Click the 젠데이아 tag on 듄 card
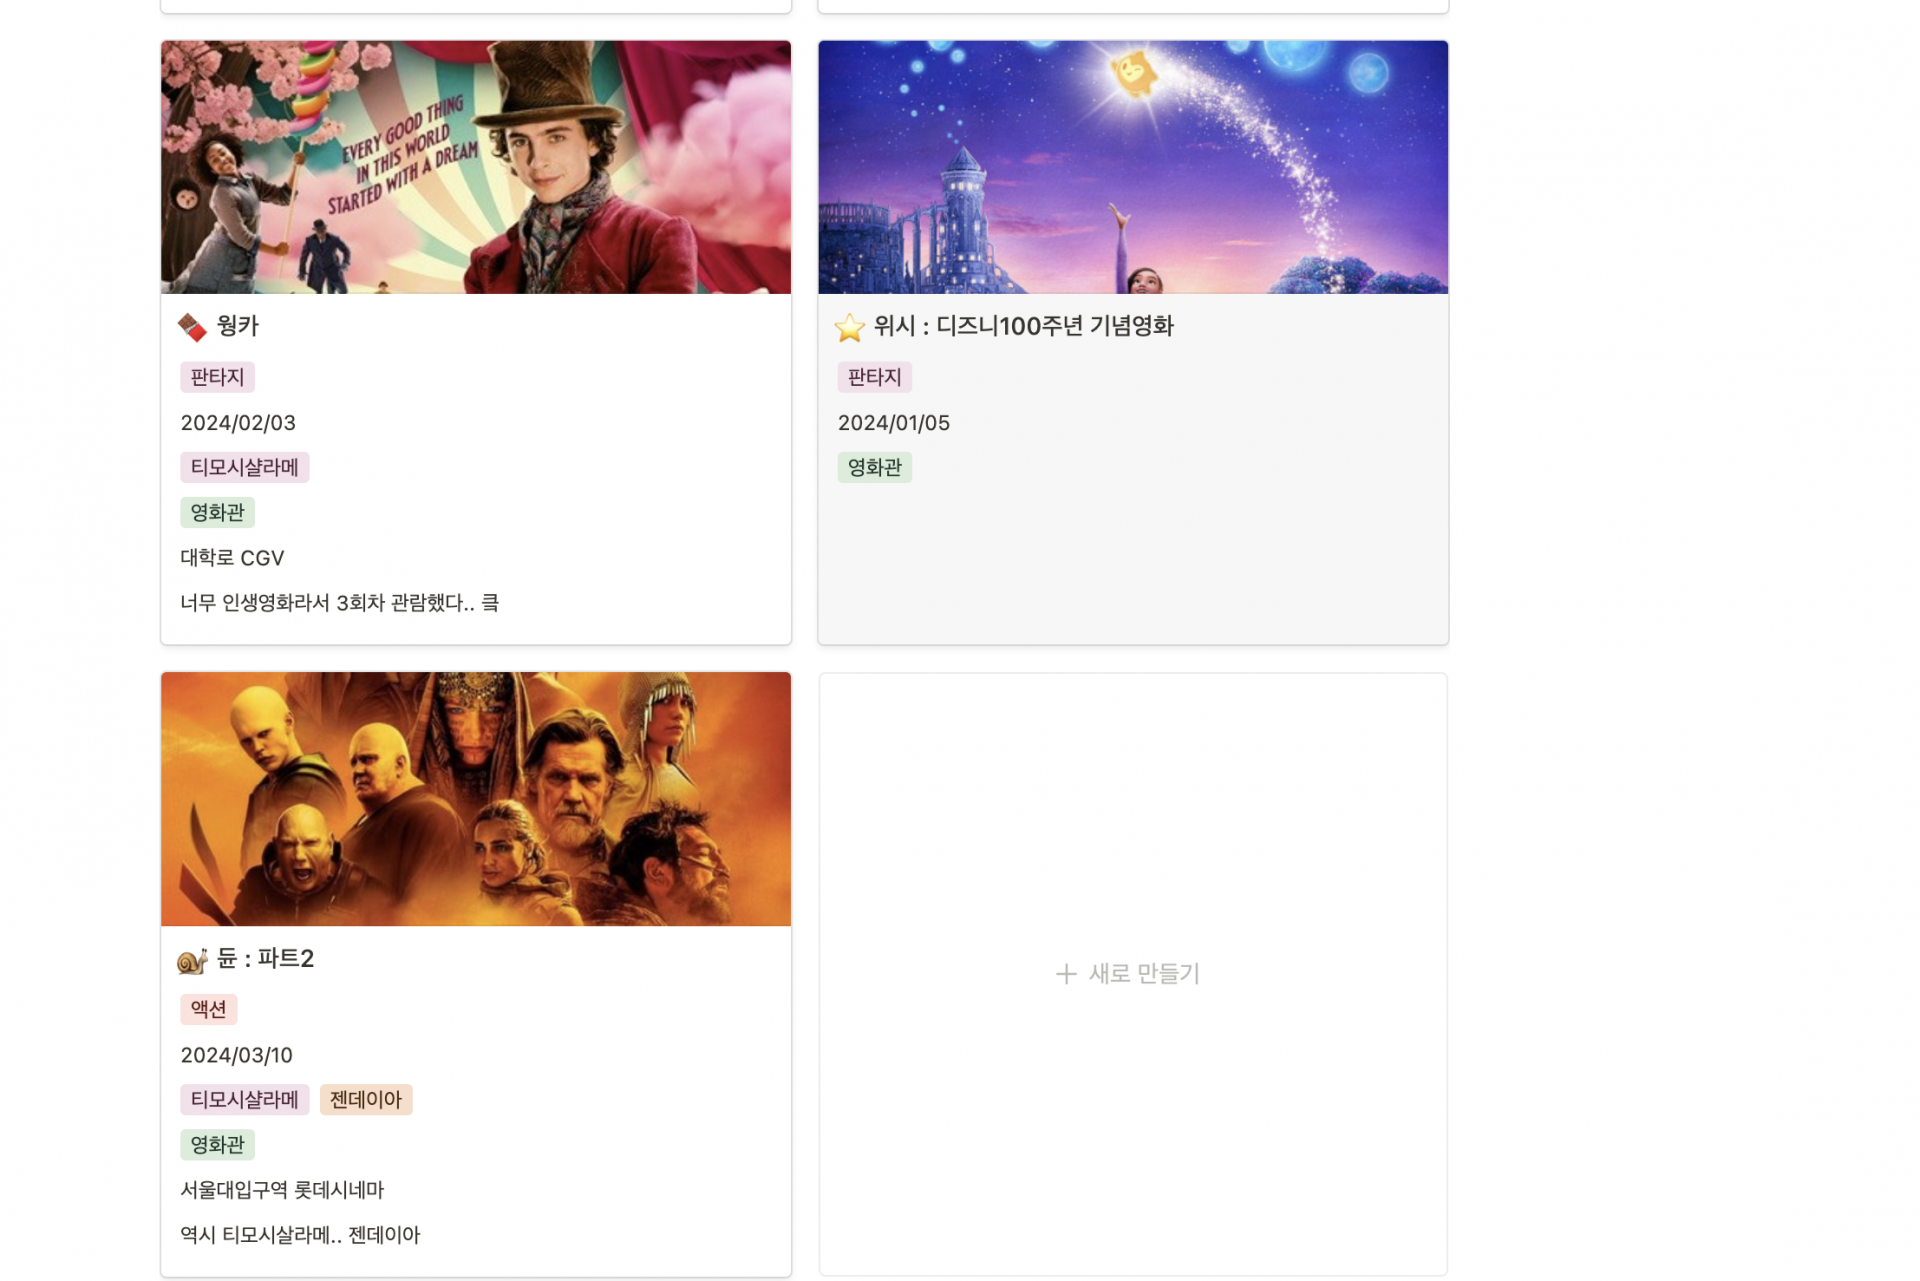Image resolution: width=1920 pixels, height=1281 pixels. 366,1100
